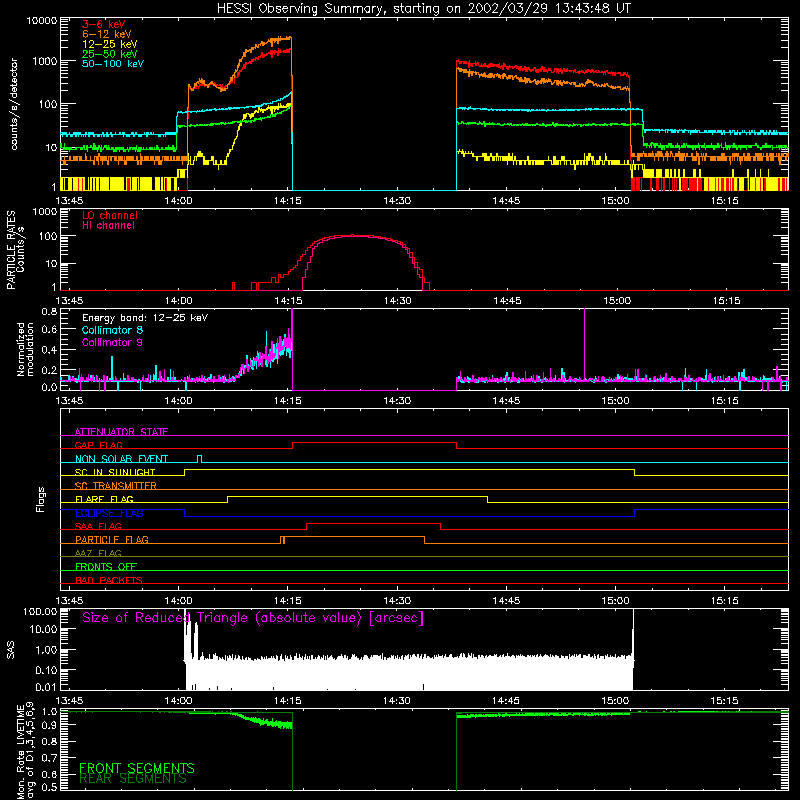Select the Collimator 9 legend label
800x800 pixels.
113,342
